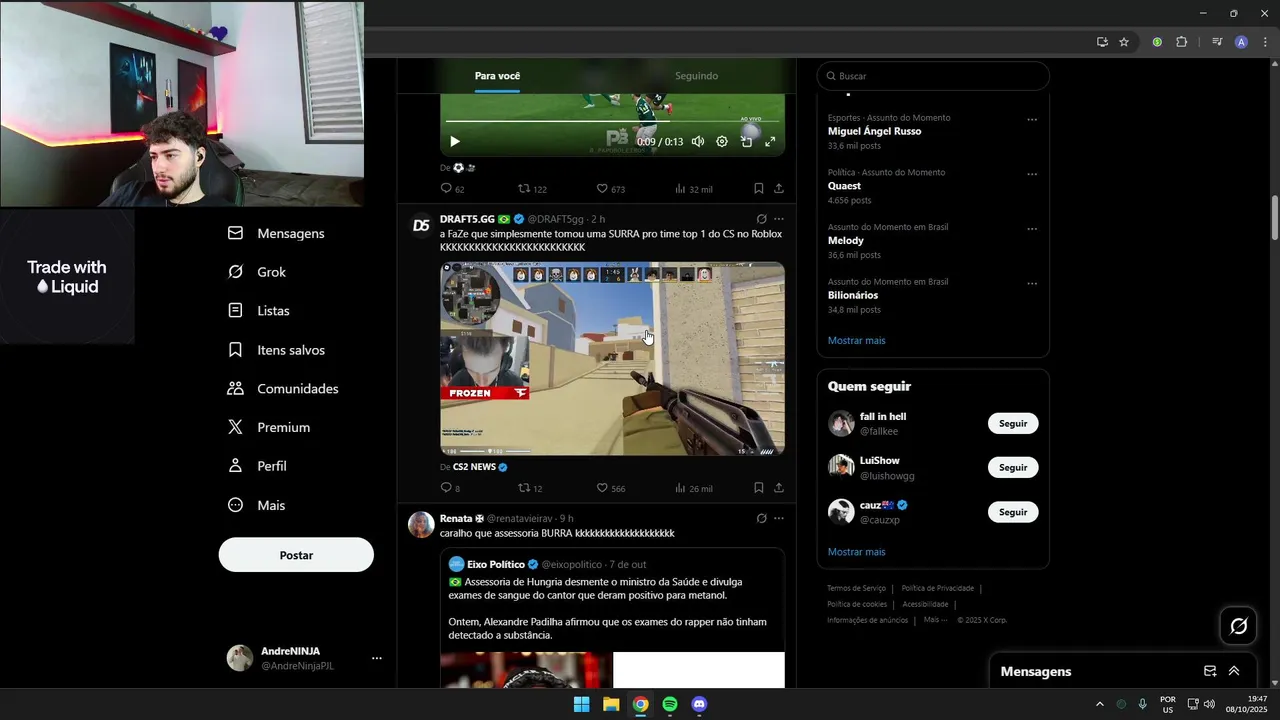
Task: Show hidden tray icons chevron
Action: (1100, 704)
